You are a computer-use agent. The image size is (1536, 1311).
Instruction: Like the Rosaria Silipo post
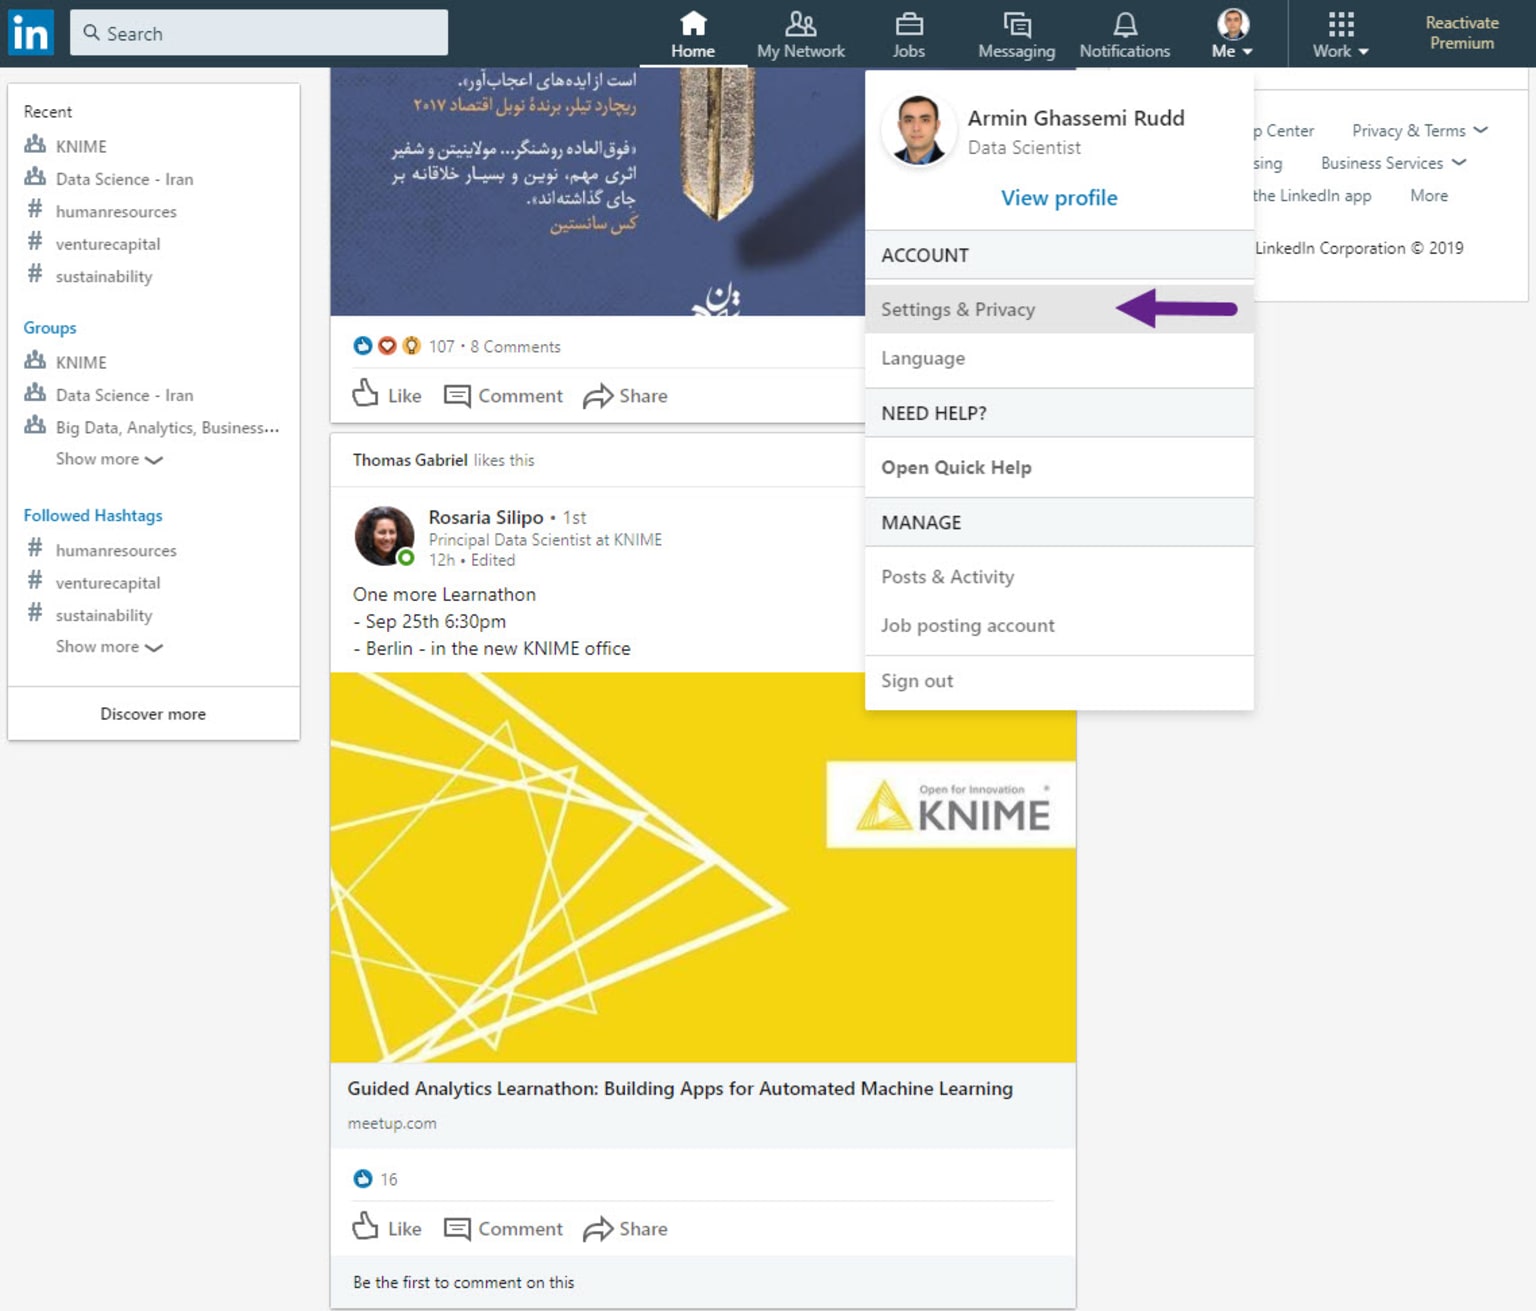coord(387,1228)
